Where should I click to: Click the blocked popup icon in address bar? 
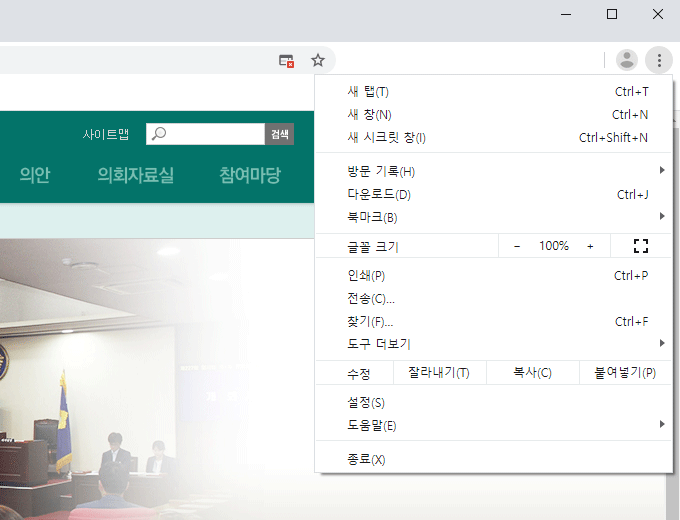pos(286,61)
